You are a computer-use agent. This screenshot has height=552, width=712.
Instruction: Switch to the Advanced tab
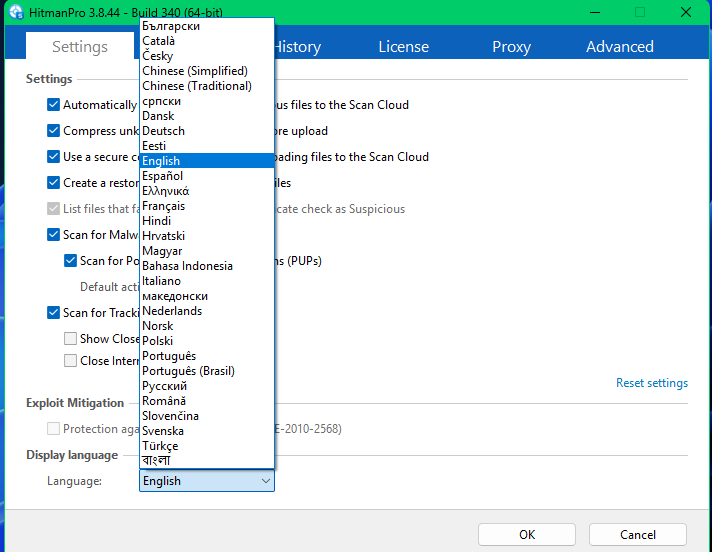pyautogui.click(x=620, y=47)
